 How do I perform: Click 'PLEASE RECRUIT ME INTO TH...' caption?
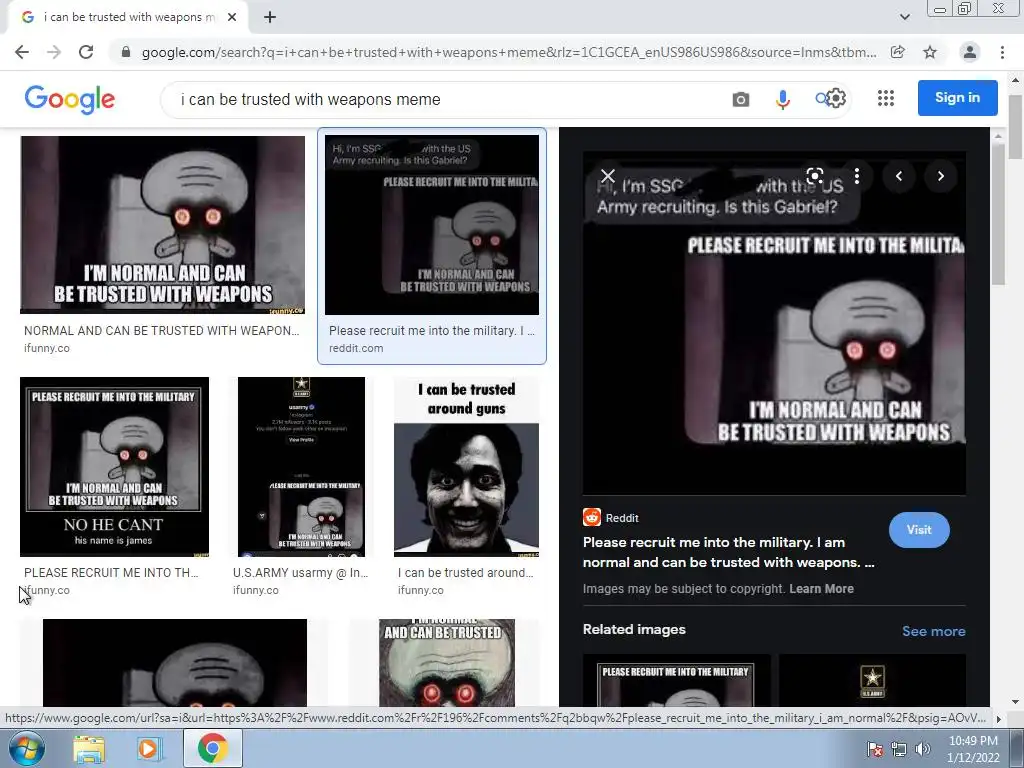[111, 573]
